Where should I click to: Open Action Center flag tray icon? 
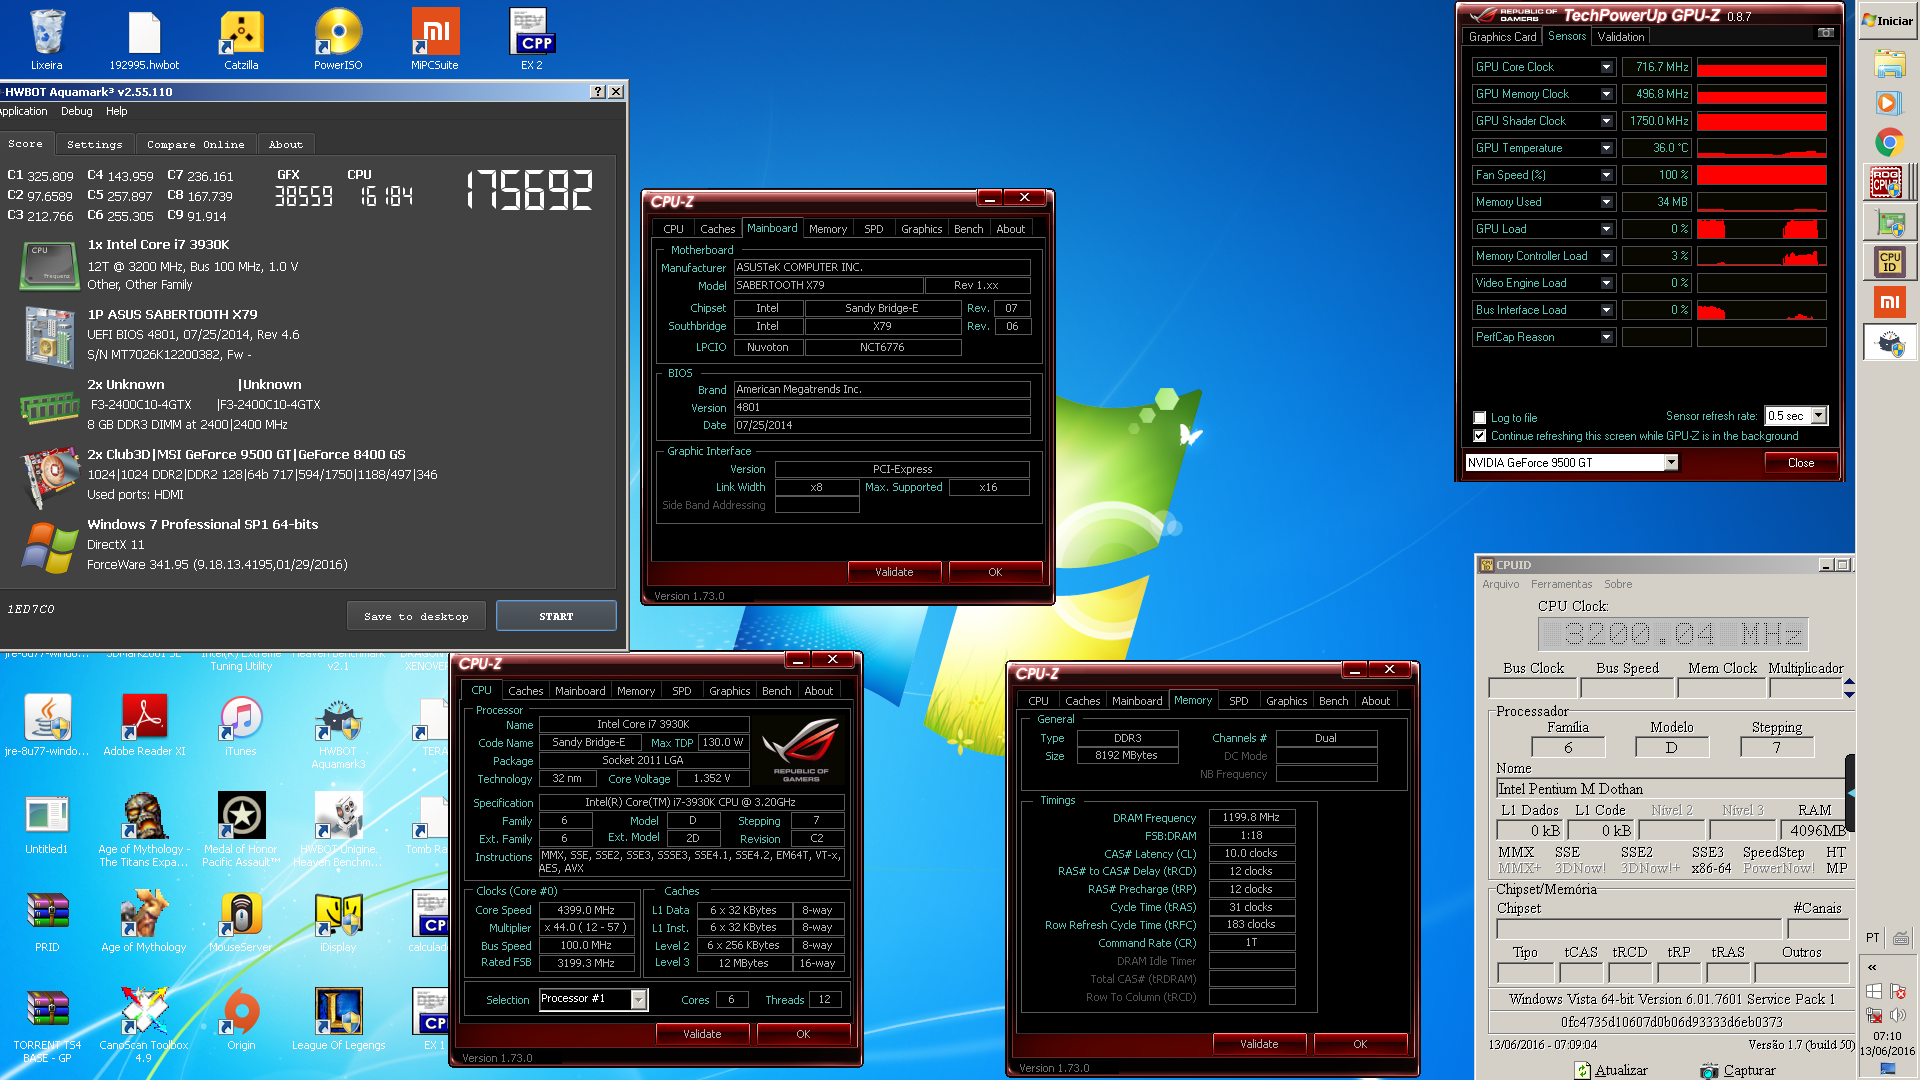1898,991
